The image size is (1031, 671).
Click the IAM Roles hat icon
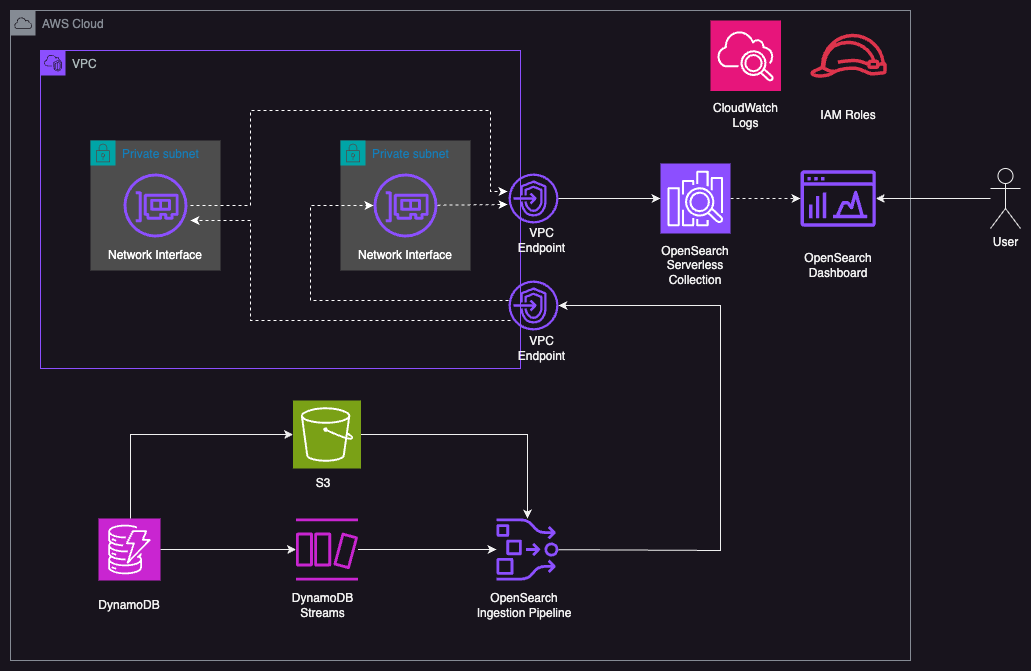pyautogui.click(x=847, y=57)
